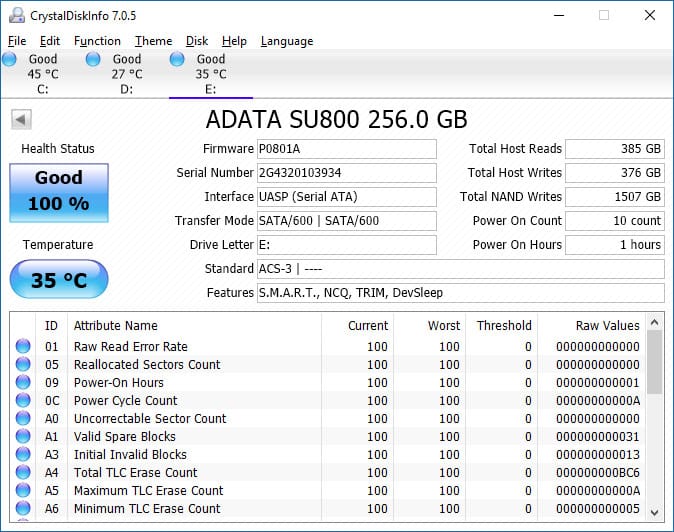
Task: Select the Valid Spare Blocks row
Action: coord(328,437)
